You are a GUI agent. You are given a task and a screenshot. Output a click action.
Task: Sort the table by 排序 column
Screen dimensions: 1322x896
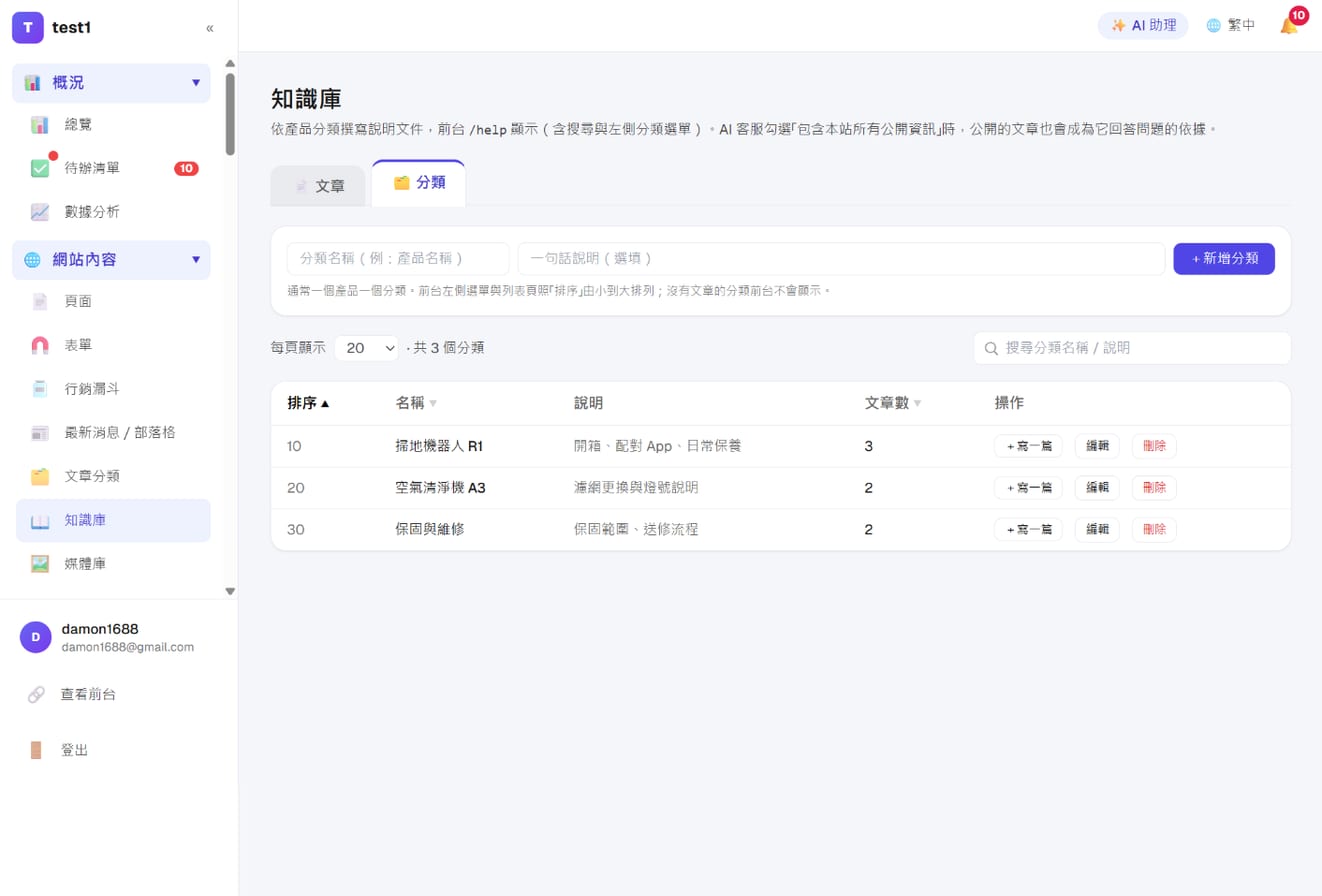point(308,403)
